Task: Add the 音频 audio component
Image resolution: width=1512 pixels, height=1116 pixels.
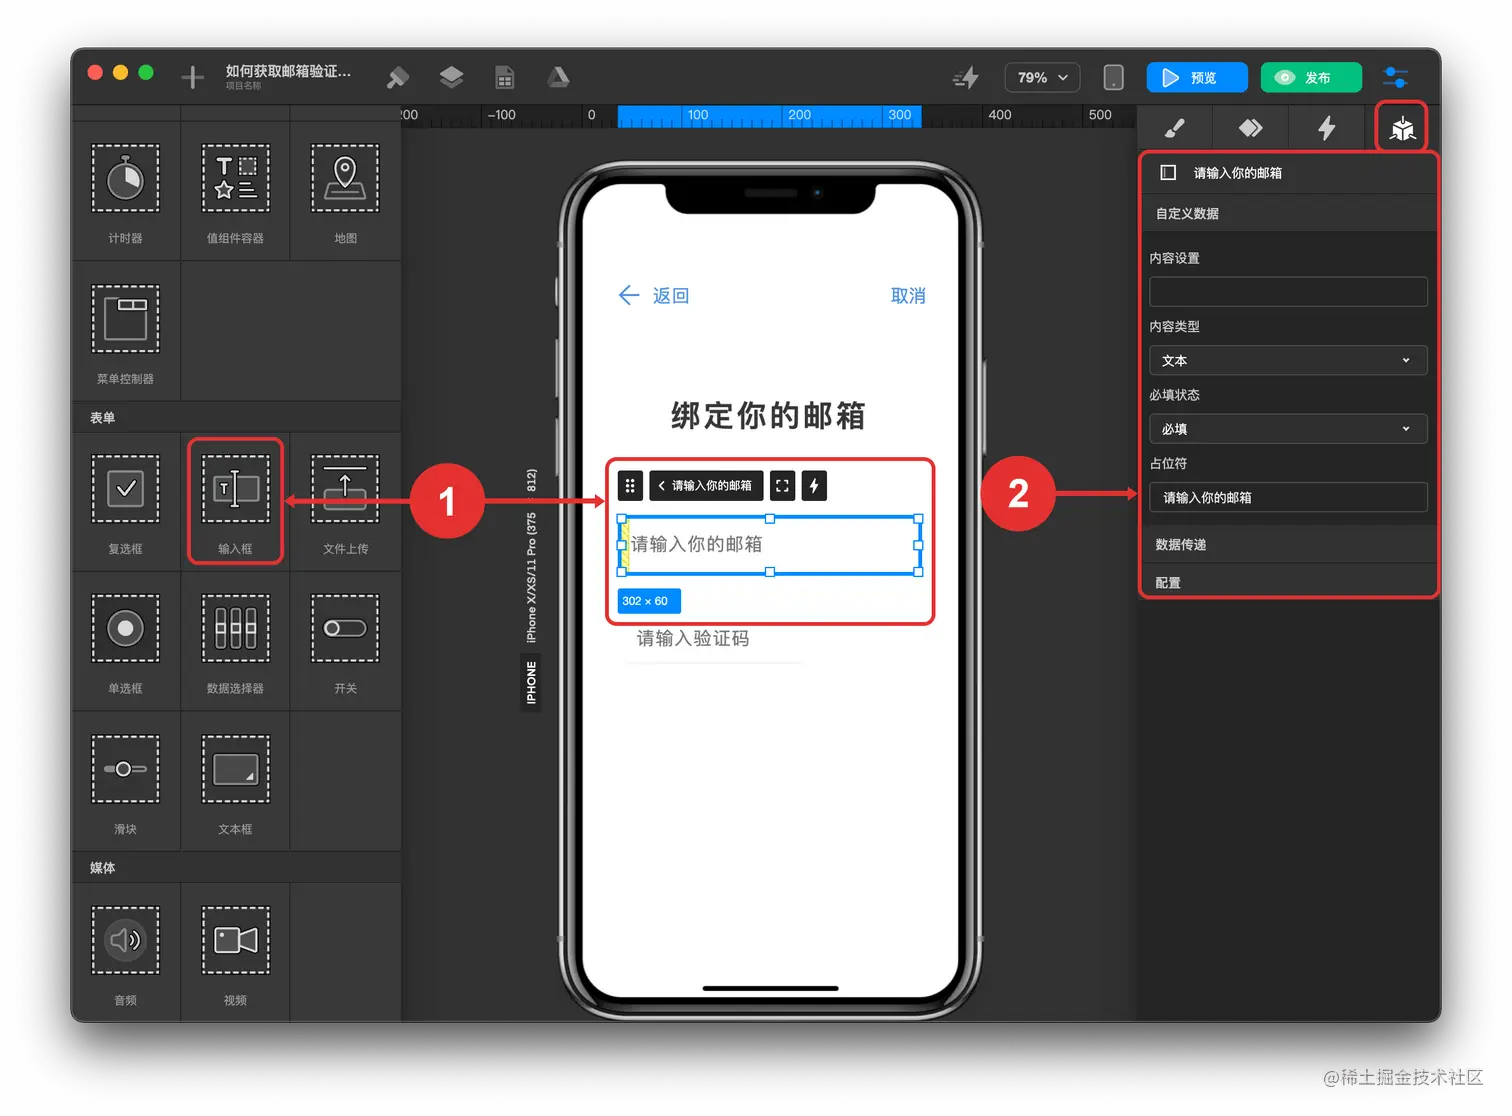Action: (x=126, y=940)
